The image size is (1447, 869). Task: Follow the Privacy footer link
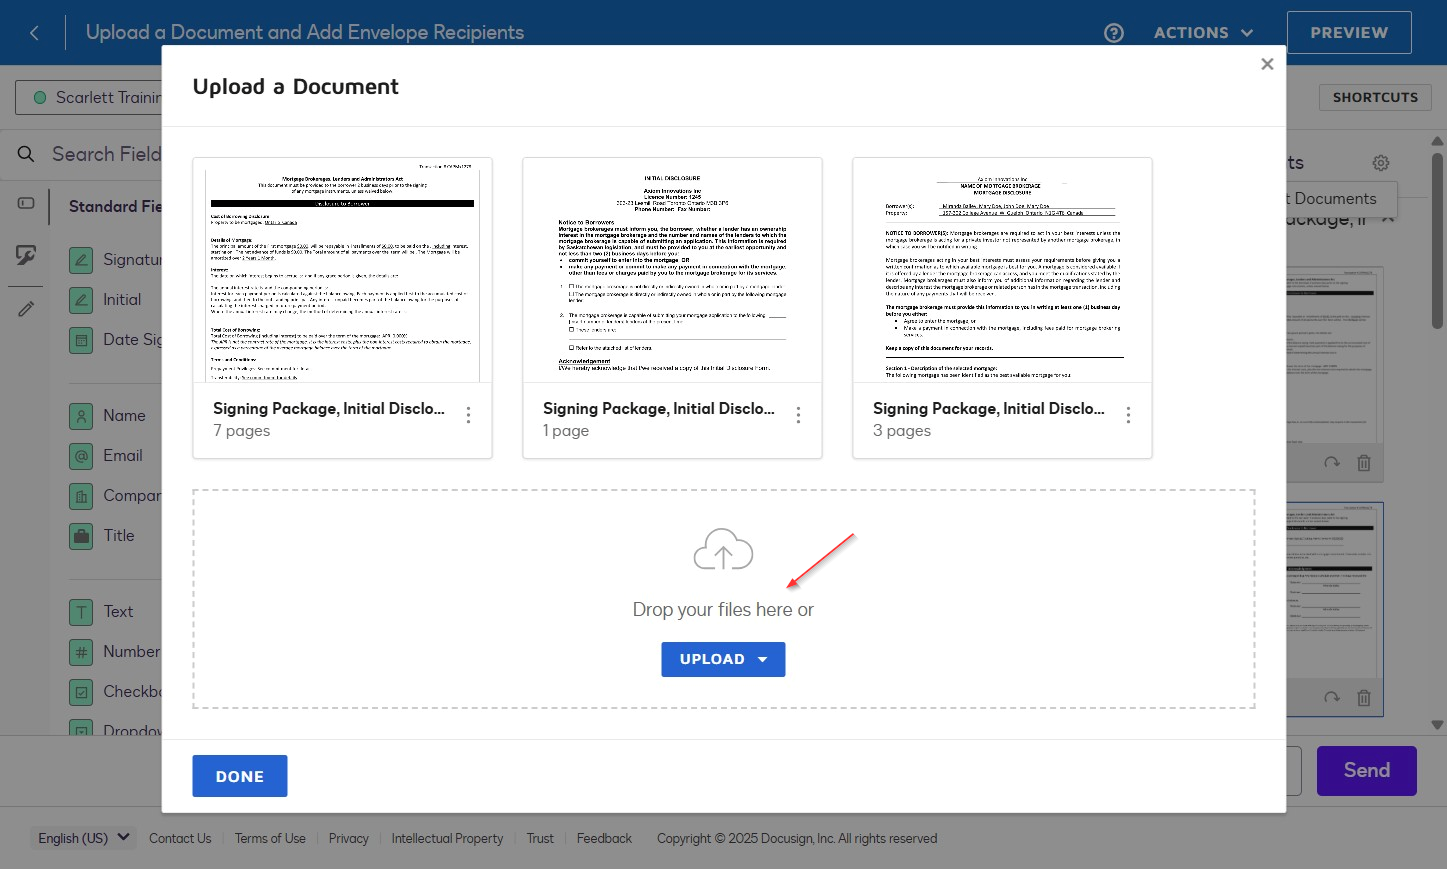click(x=349, y=838)
